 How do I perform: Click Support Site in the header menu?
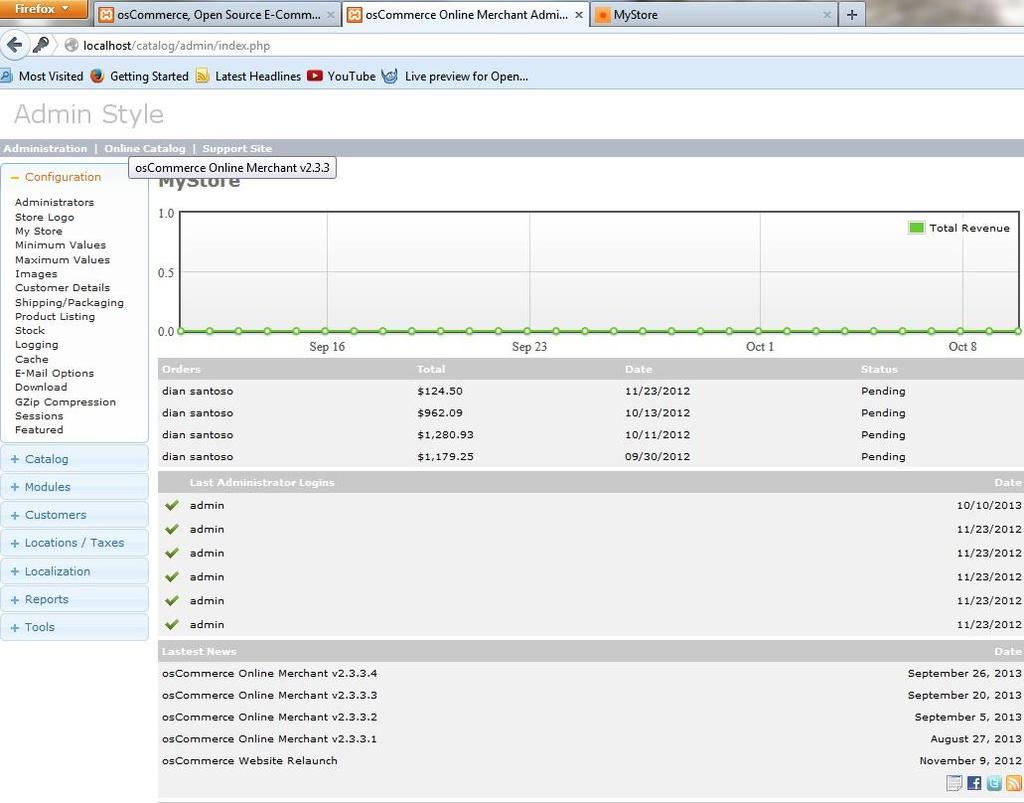237,148
